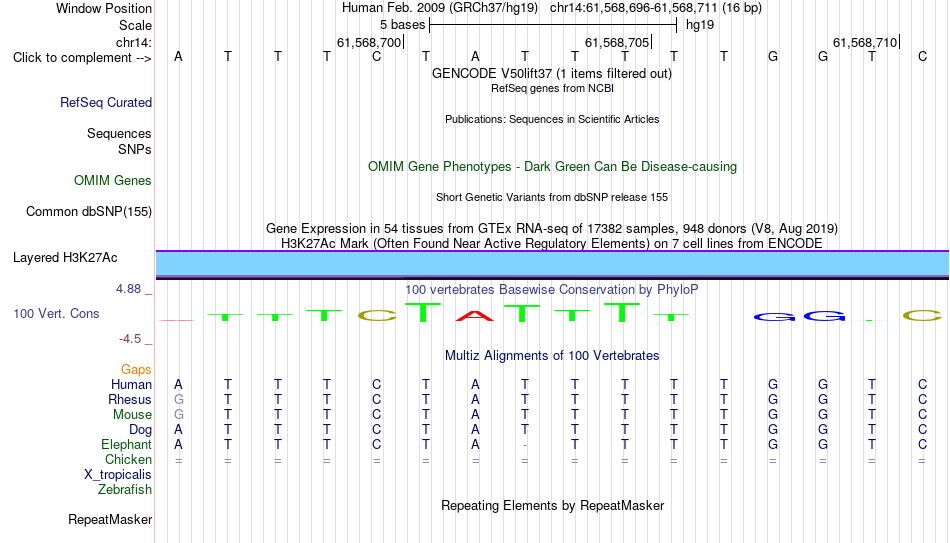
Task: Click the gap dash in the Elephant row
Action: click(525, 445)
